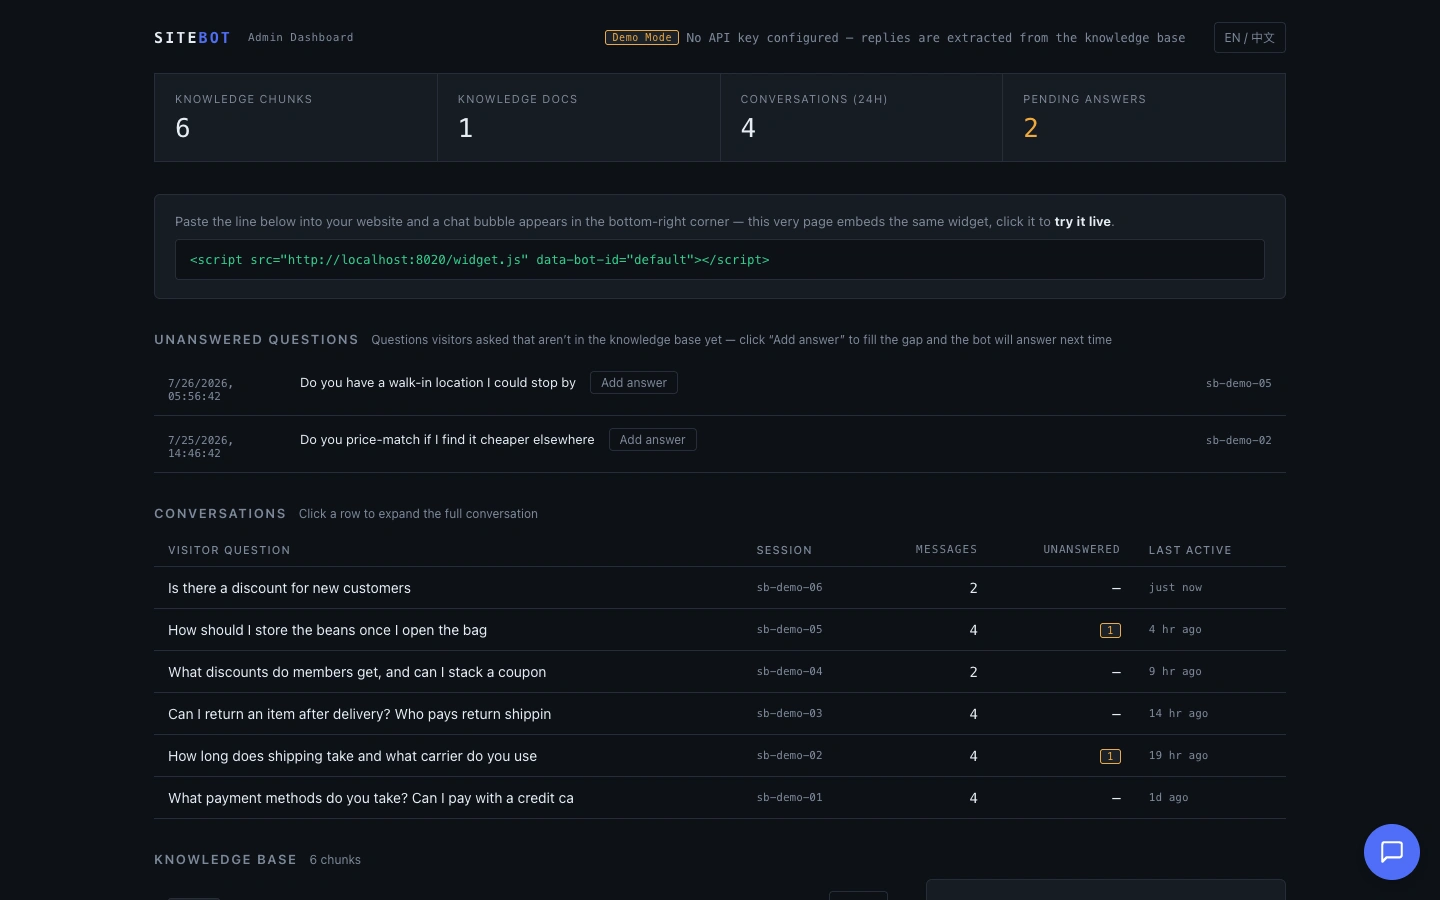Click the Demo Mode badge
Viewport: 1440px width, 900px height.
(641, 38)
